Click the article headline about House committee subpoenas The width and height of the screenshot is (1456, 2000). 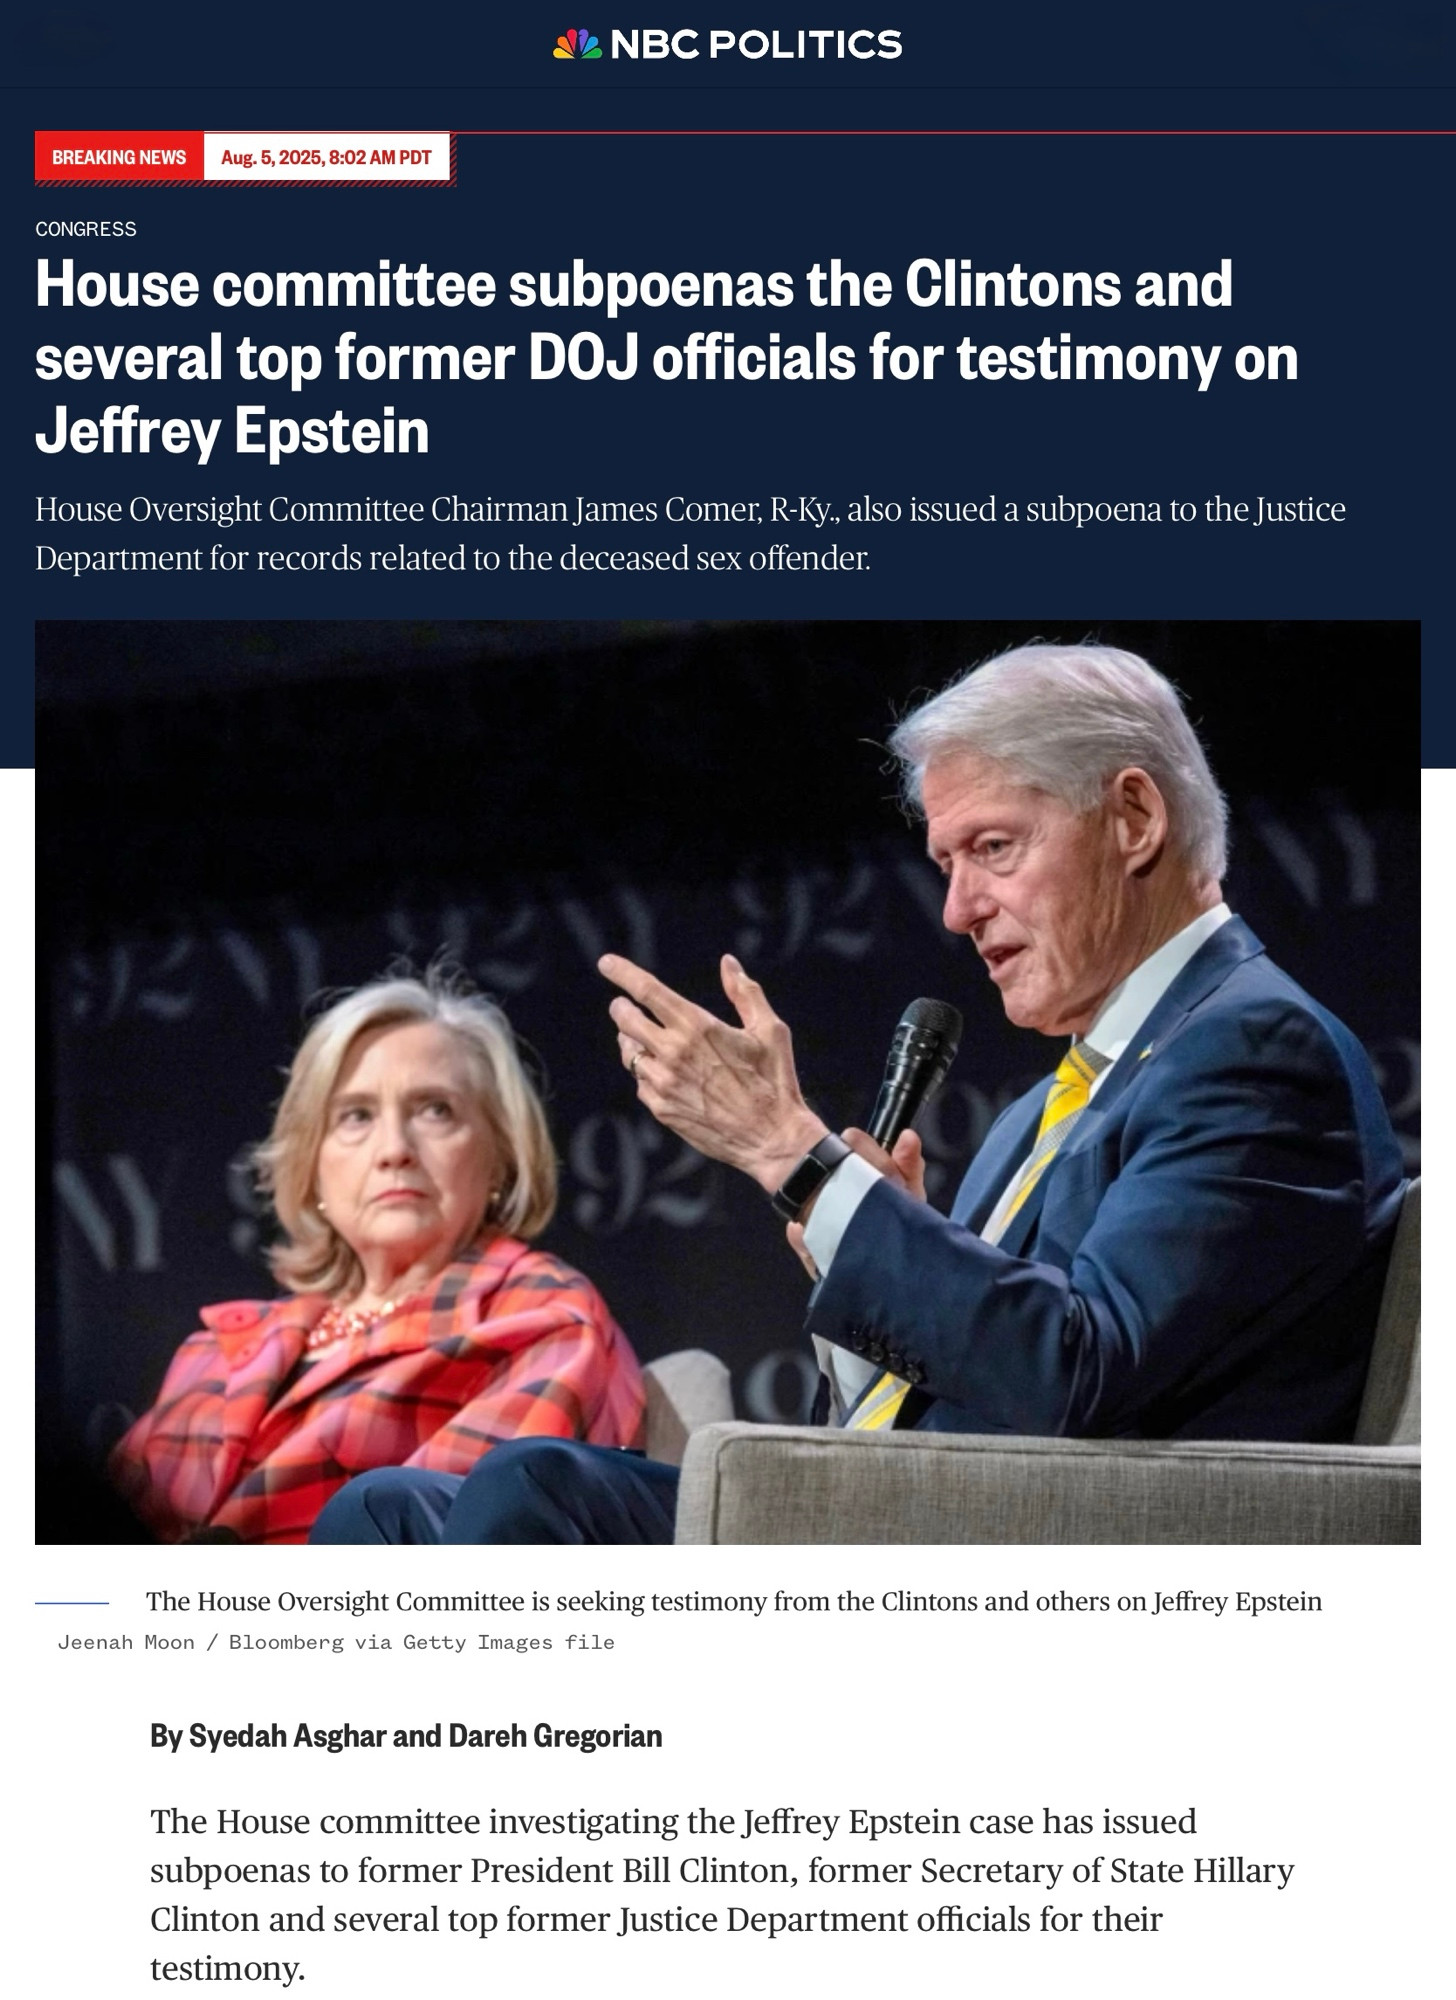tap(666, 357)
